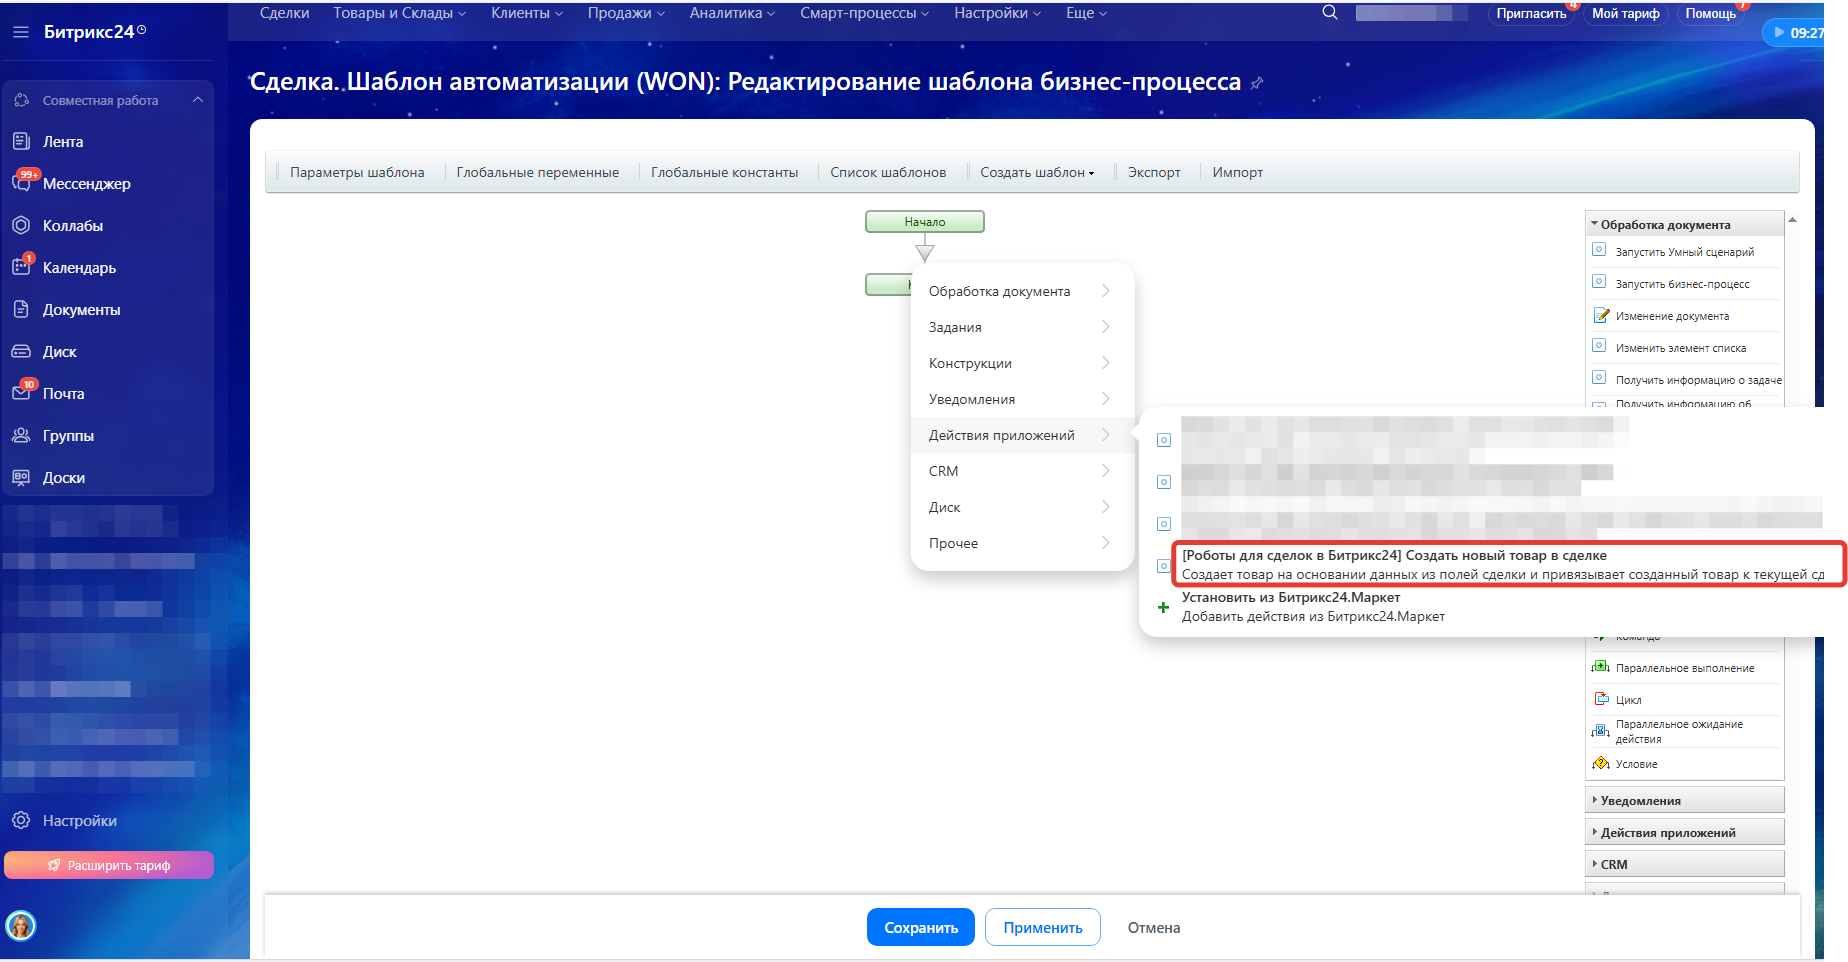The image size is (1848, 962).
Task: Click green plus Установить из Битрикс24.Маркет
Action: [1163, 607]
